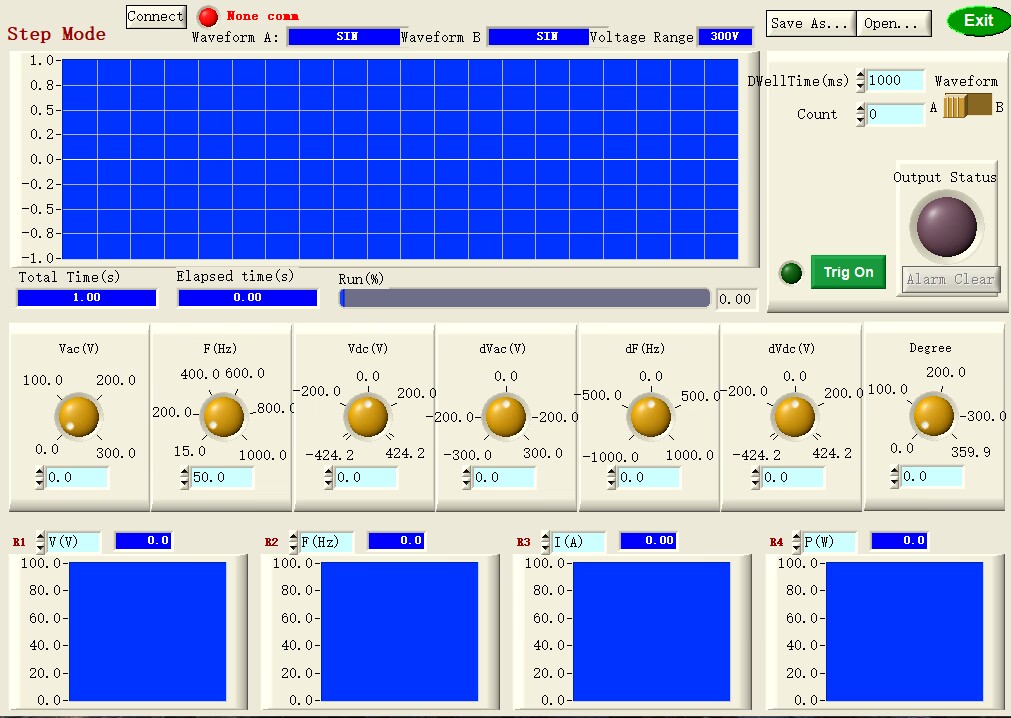This screenshot has width=1011, height=718.
Task: Click the Total Time(s) value display
Action: [86, 298]
